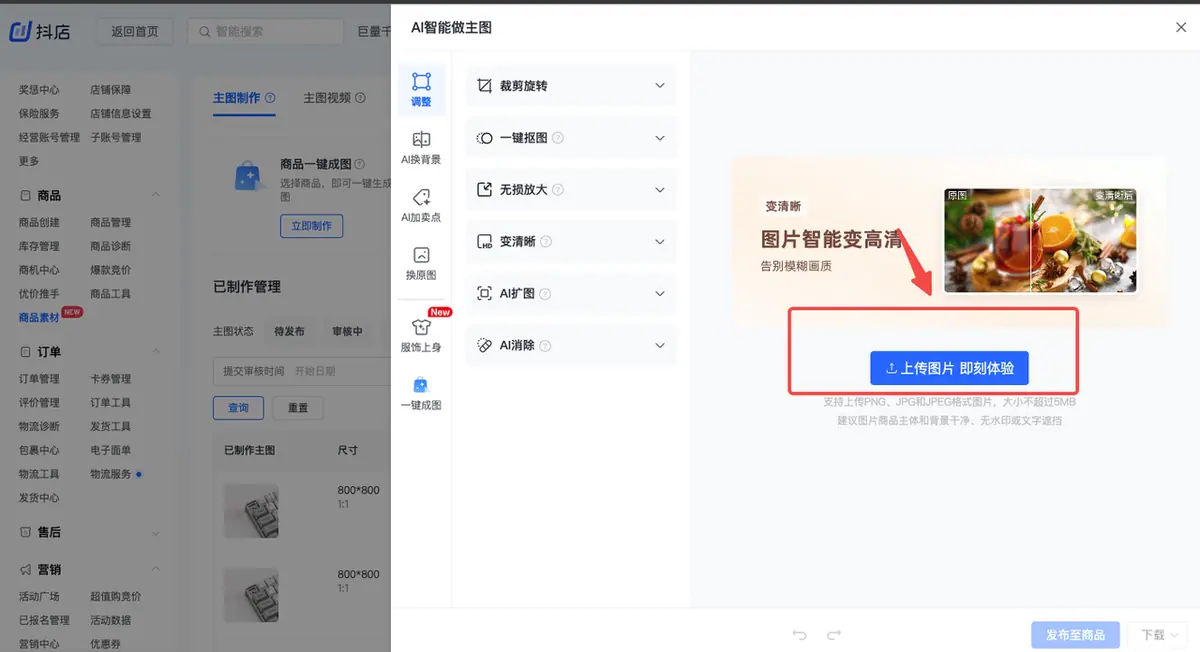Screen dimensions: 1200x652
Task: Open 更多 in the sidebar
Action: [29, 161]
